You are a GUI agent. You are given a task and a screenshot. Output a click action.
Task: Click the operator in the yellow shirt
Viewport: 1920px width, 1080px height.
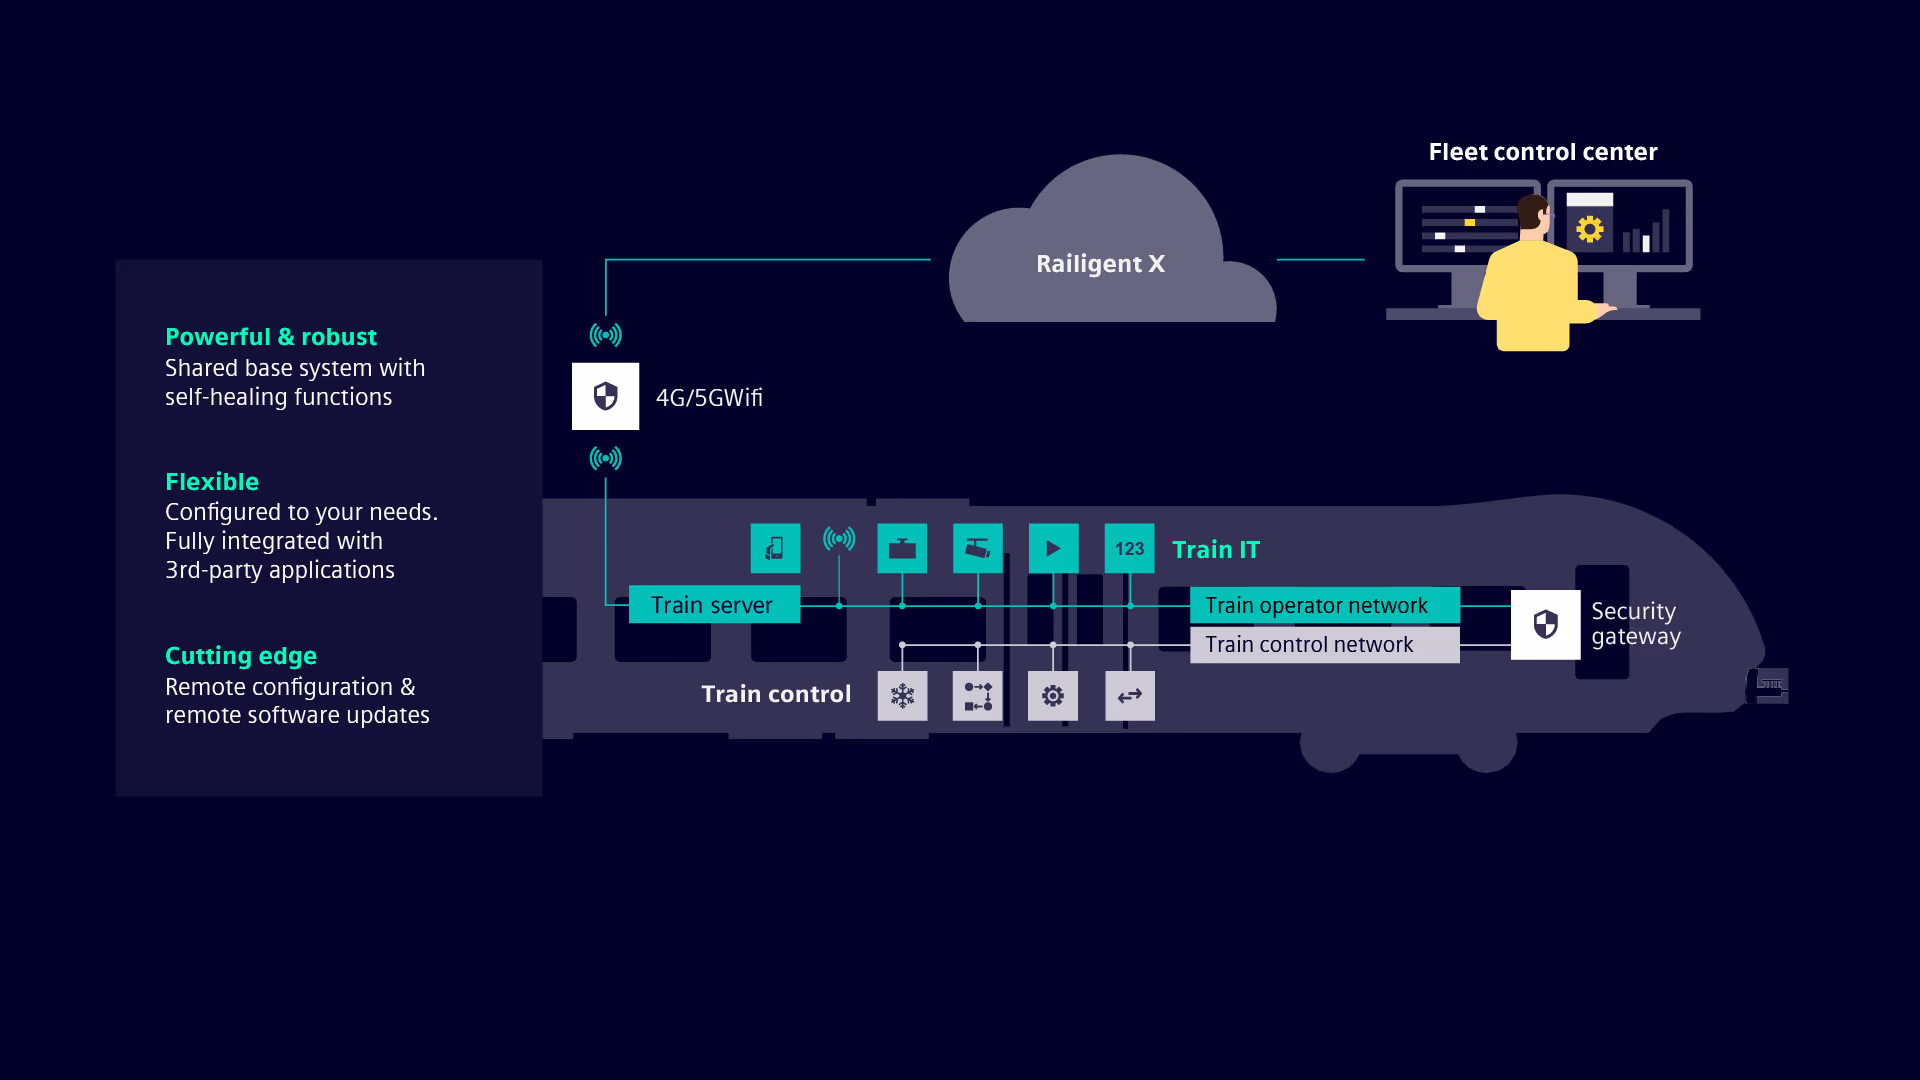click(1535, 275)
